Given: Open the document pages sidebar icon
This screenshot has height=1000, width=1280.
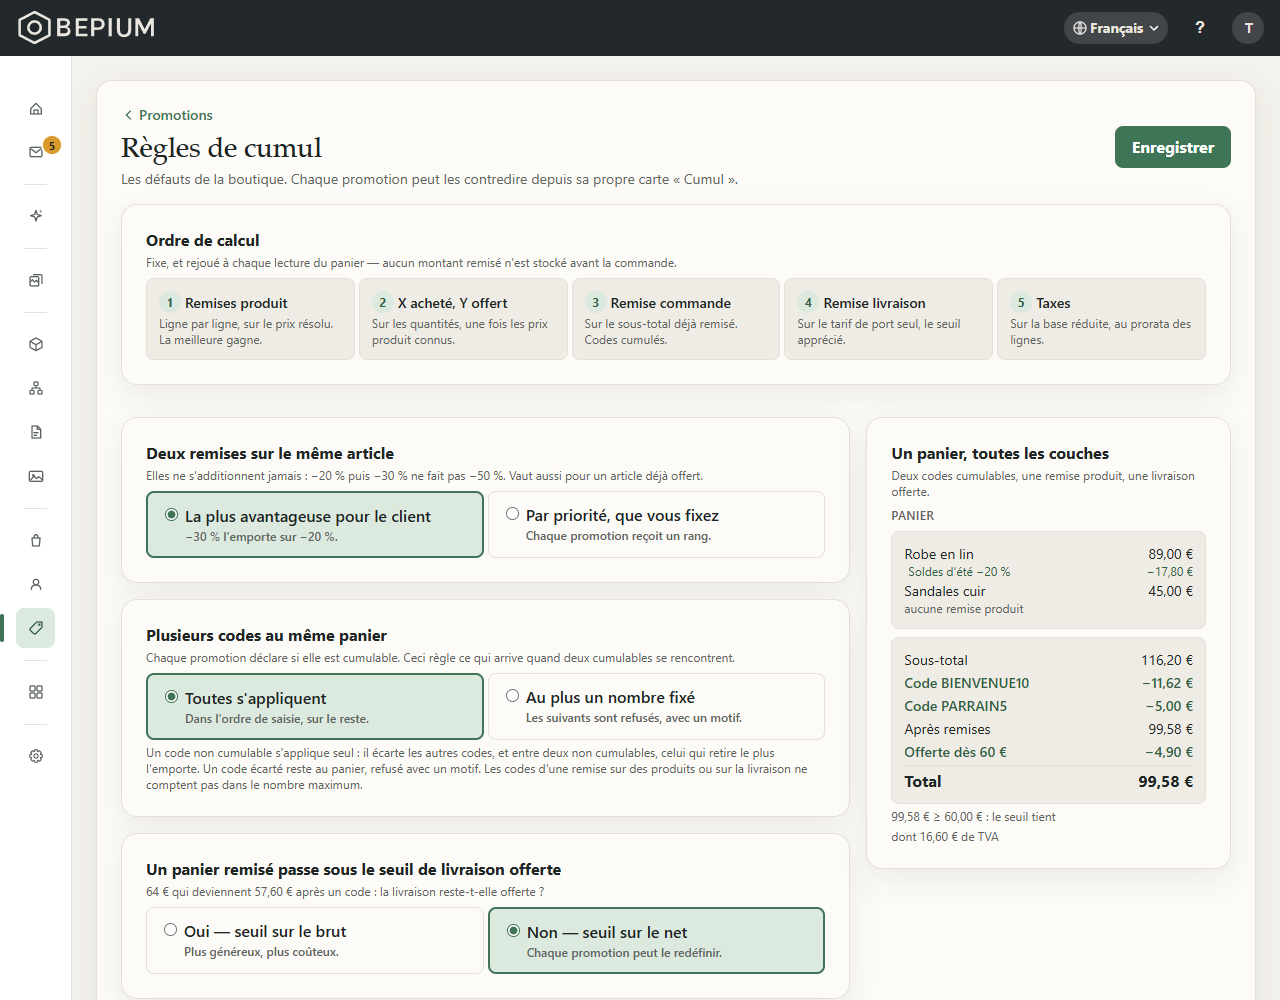Looking at the screenshot, I should click(36, 432).
